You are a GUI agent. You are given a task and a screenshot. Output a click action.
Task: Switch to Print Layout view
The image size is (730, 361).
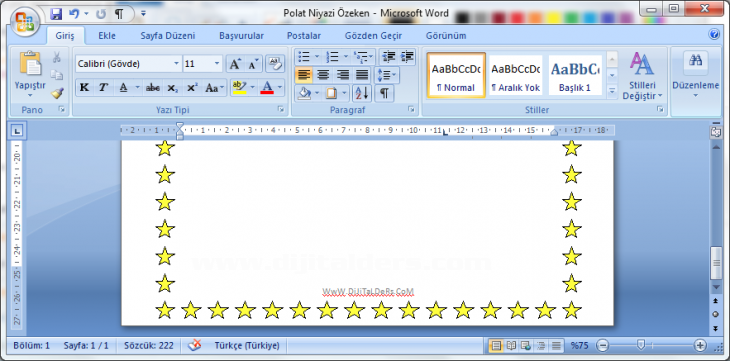pyautogui.click(x=496, y=346)
